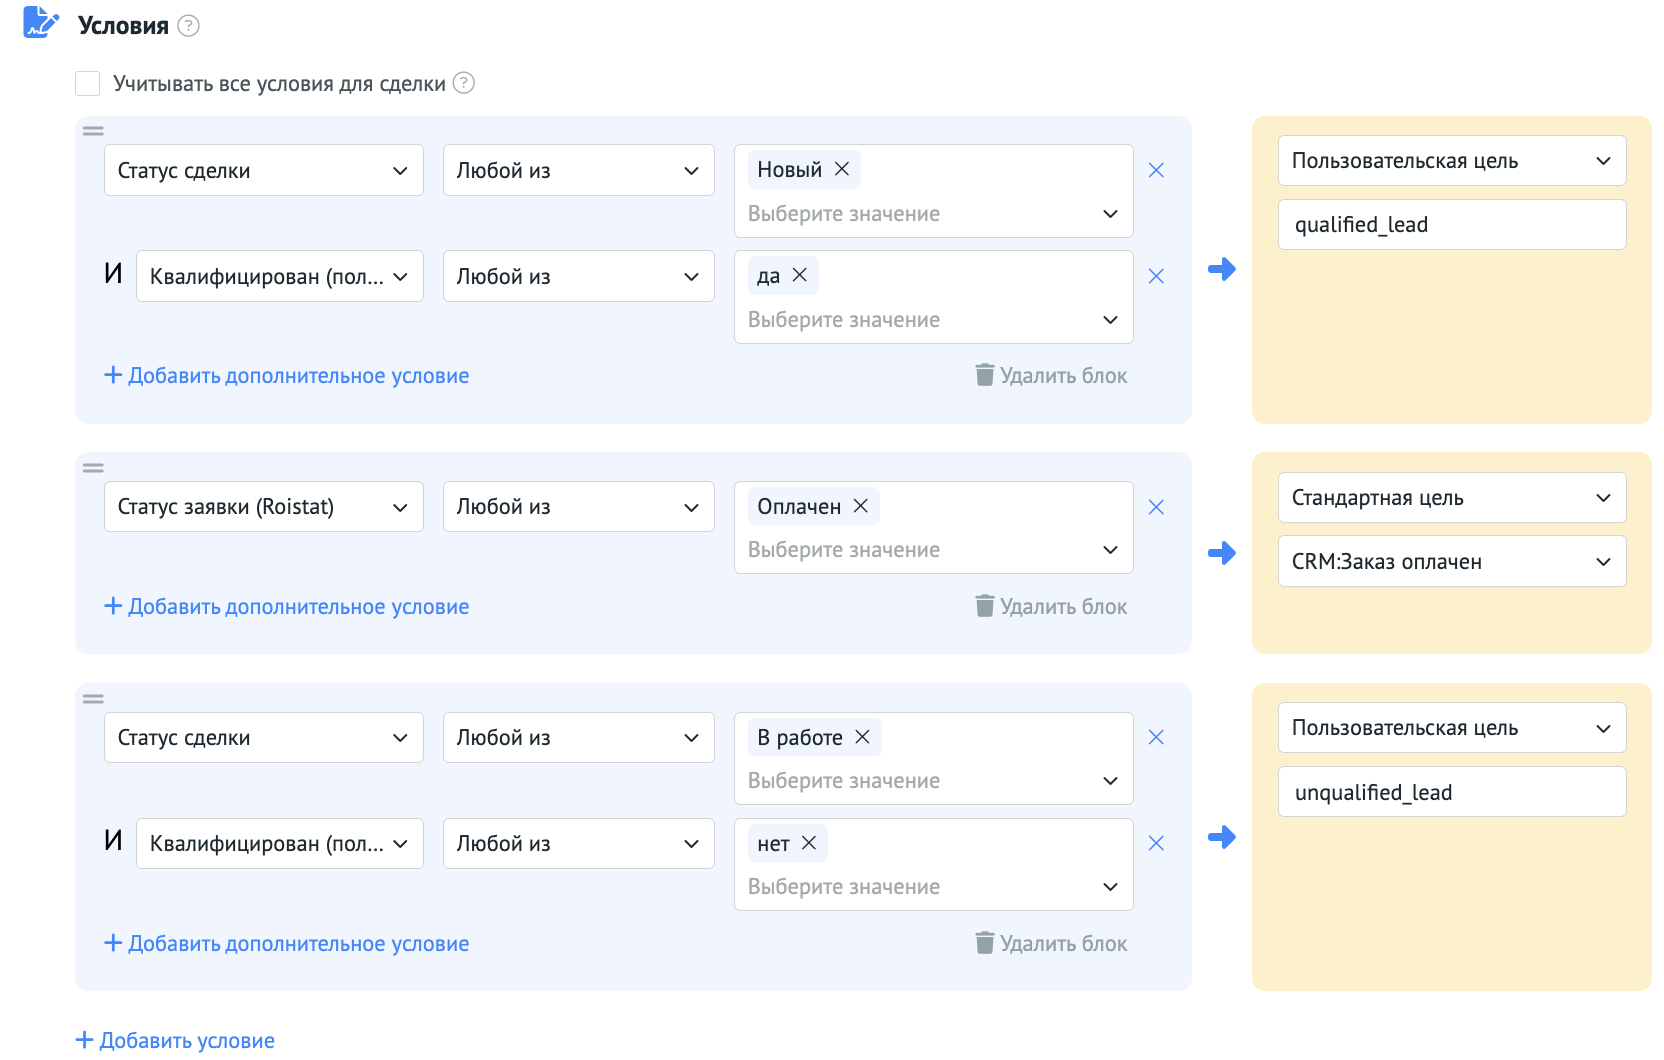
Task: Open the Выберите значение dropdown under Оплачен
Action: coord(932,549)
